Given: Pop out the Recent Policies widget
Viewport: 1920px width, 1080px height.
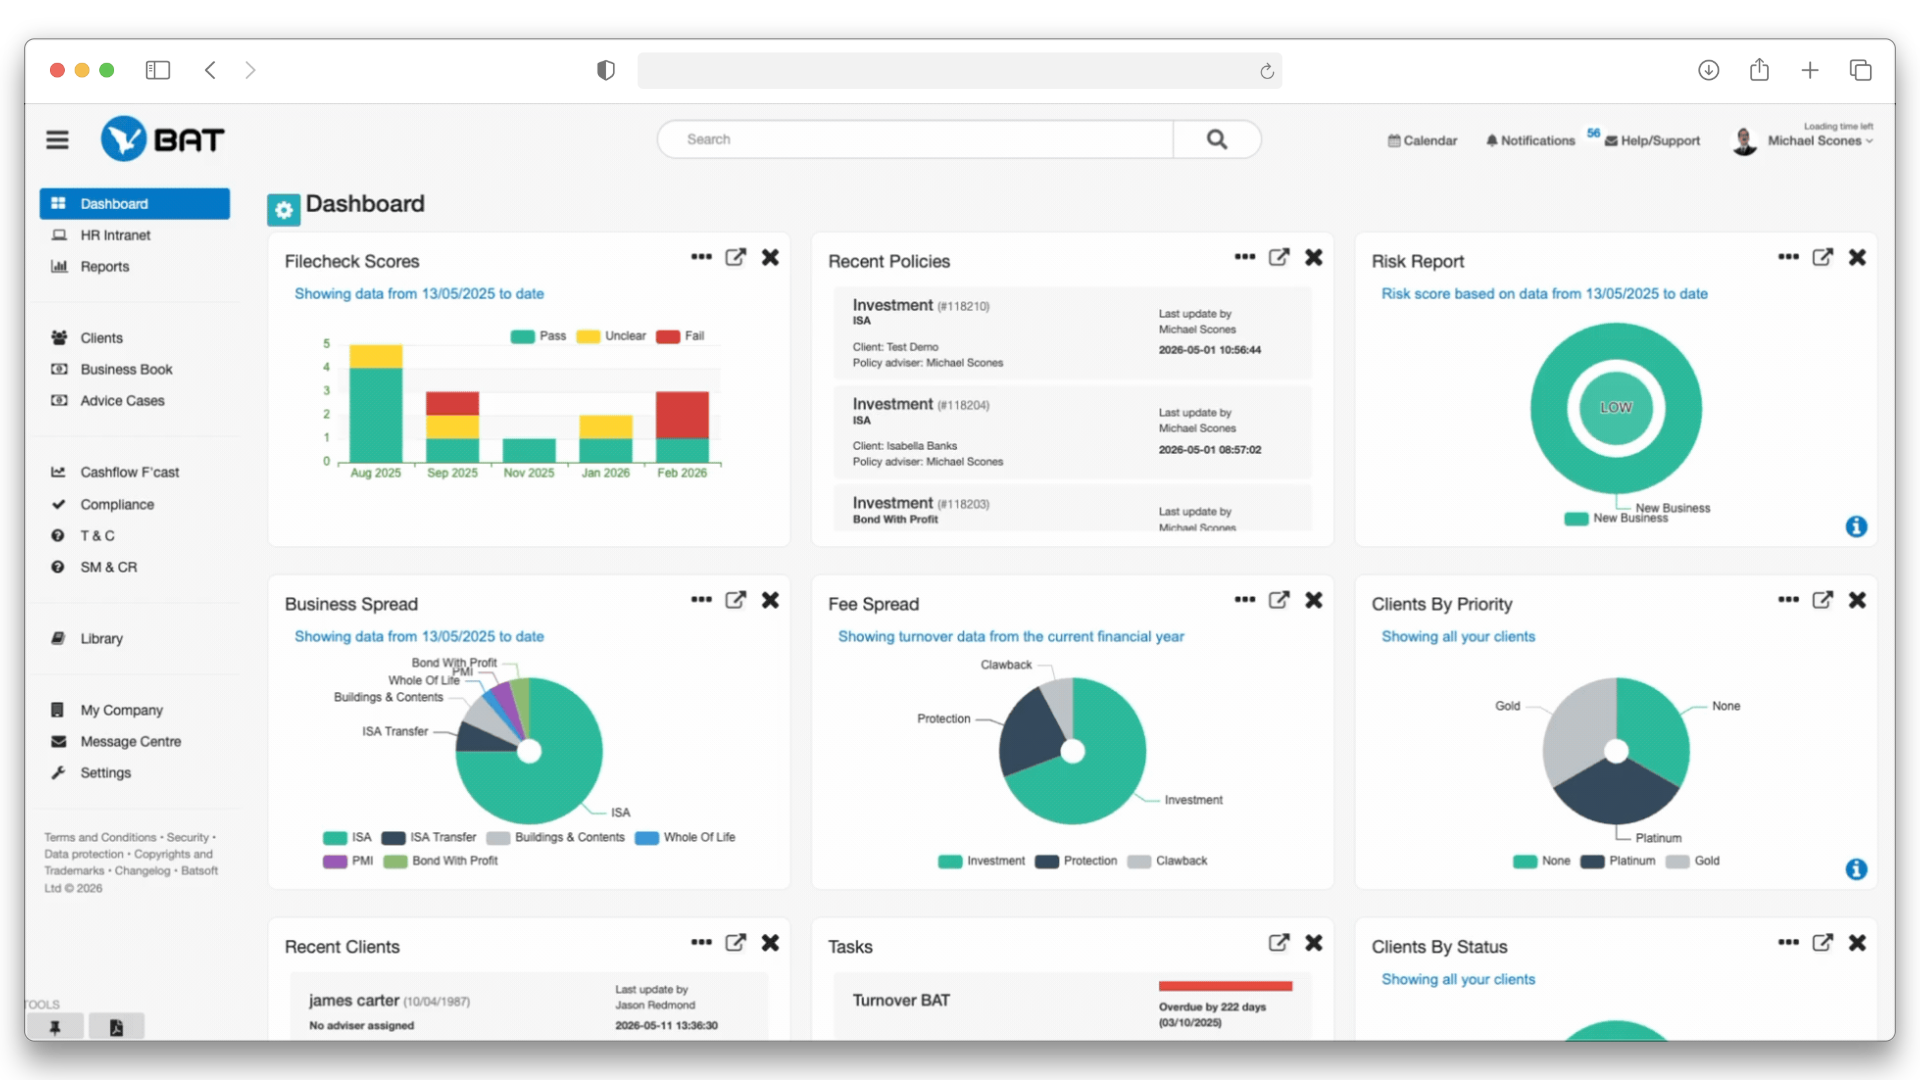Looking at the screenshot, I should click(1279, 257).
